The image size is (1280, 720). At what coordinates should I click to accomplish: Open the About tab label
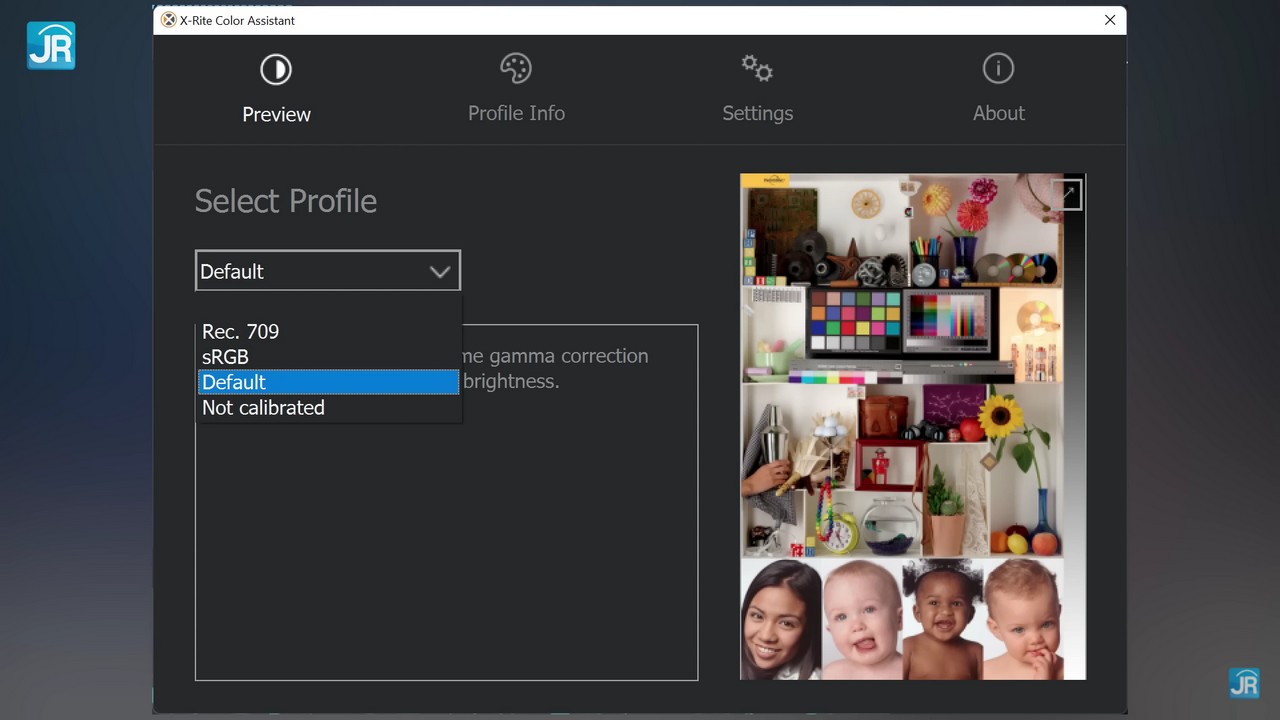pyautogui.click(x=998, y=113)
